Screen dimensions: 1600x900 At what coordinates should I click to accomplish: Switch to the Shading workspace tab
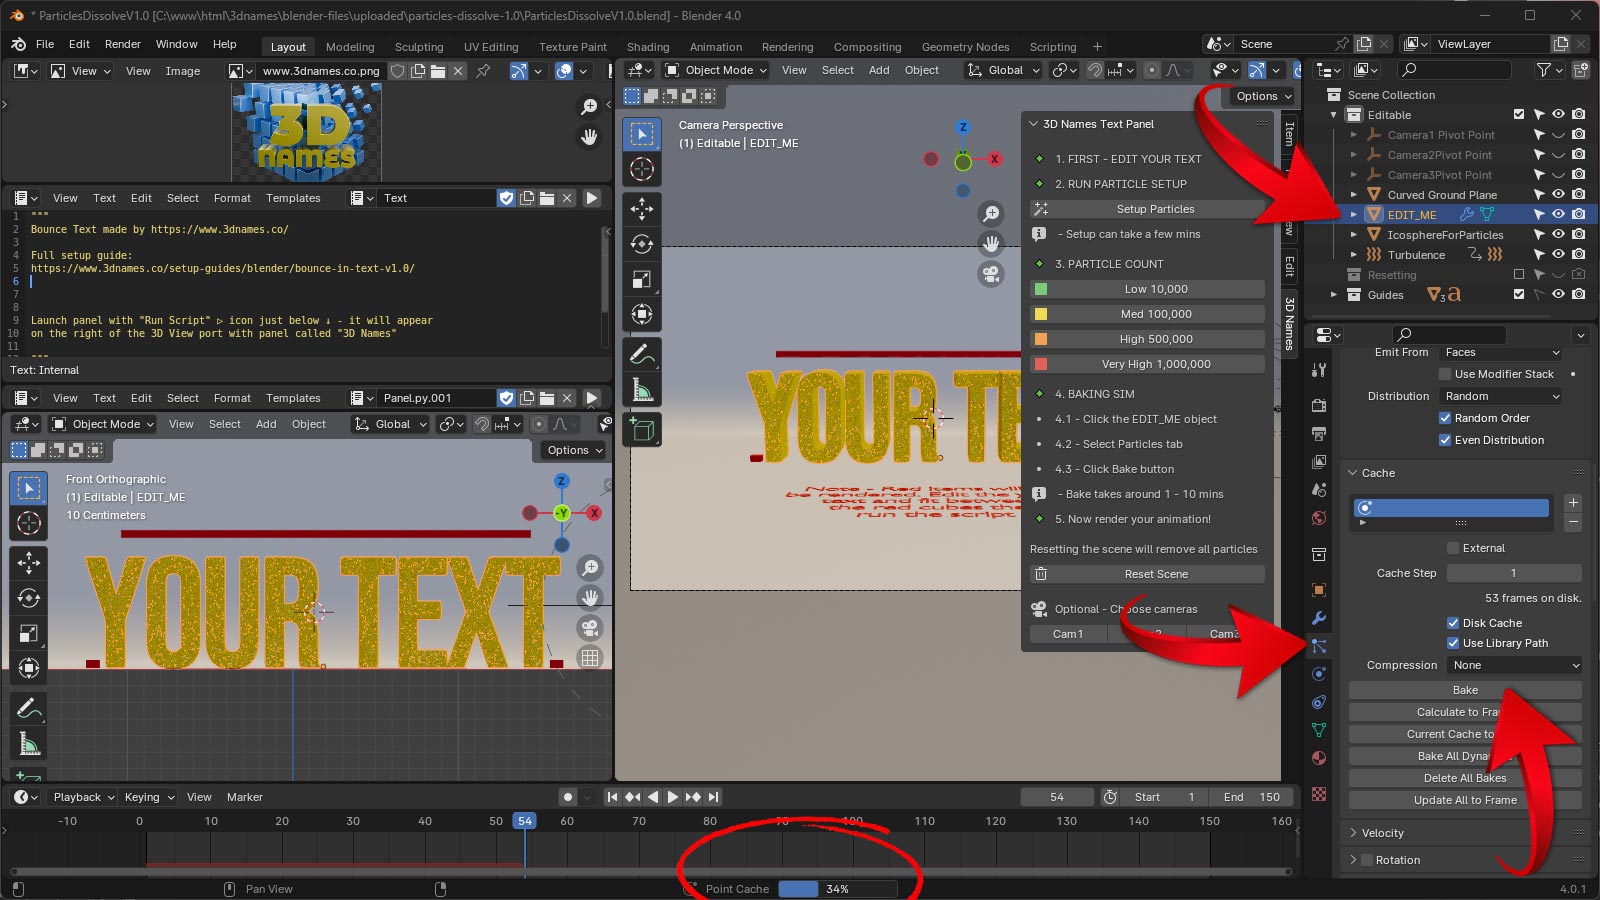point(648,47)
